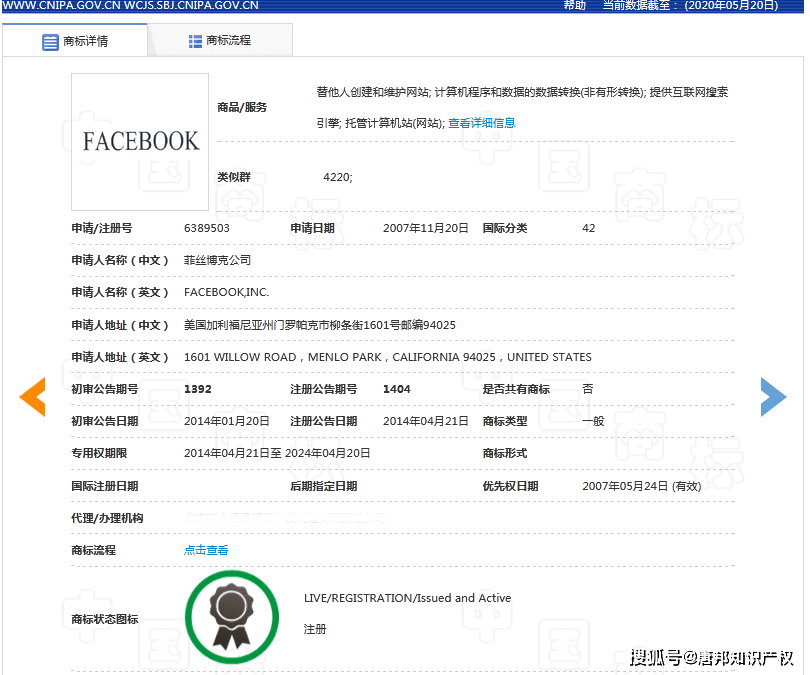
Task: Go to next trademark with blue right arrow
Action: (773, 397)
